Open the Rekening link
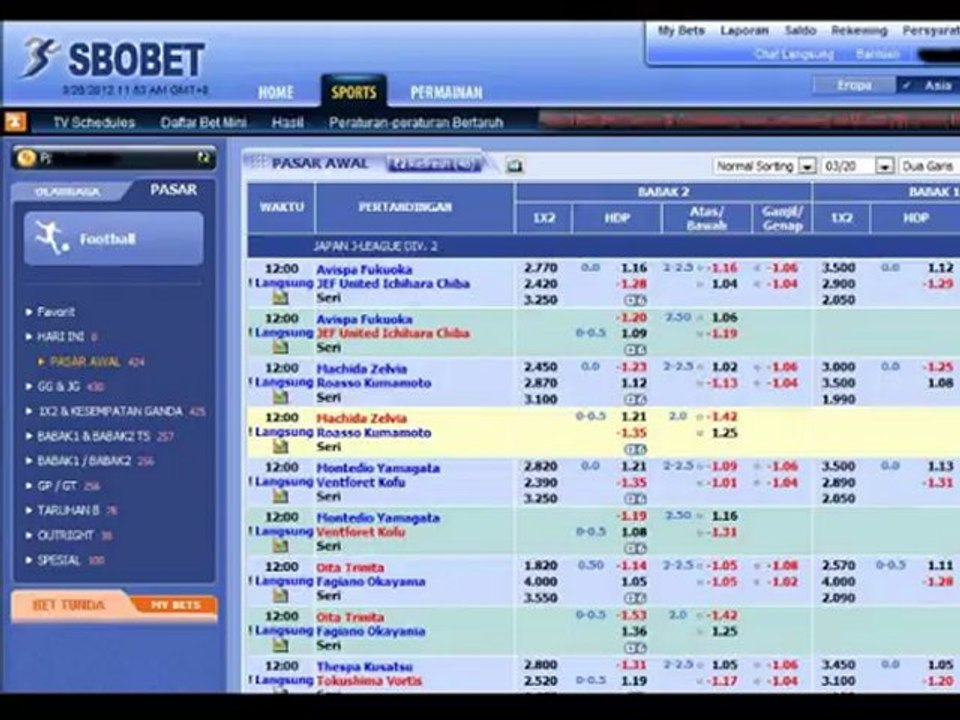This screenshot has height=720, width=960. pyautogui.click(x=859, y=31)
